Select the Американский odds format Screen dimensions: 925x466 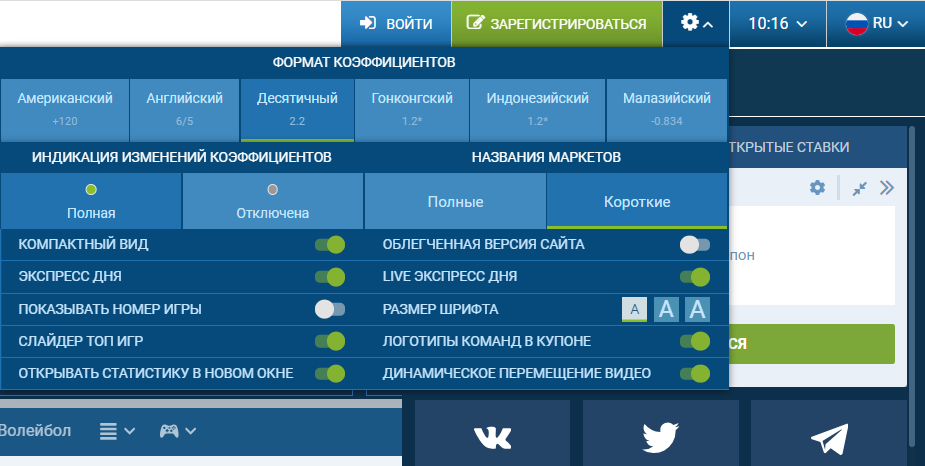point(65,109)
